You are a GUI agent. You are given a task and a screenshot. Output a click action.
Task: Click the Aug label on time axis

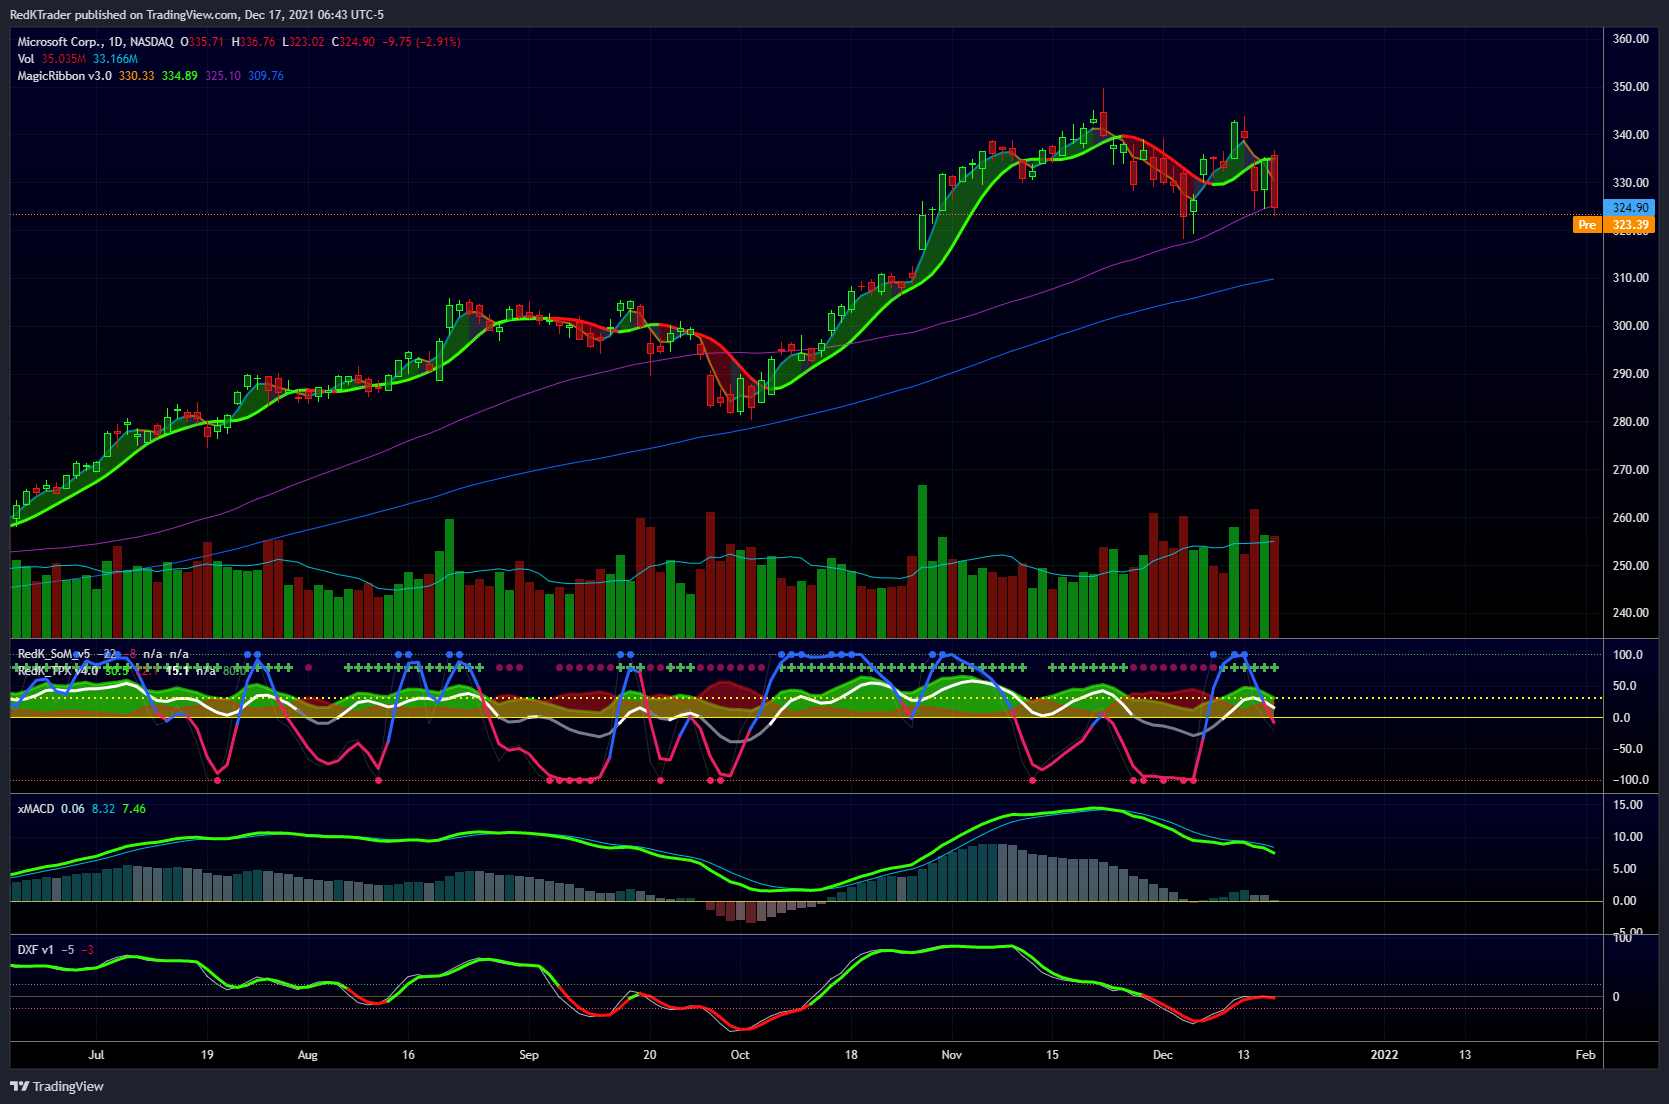[x=308, y=1055]
